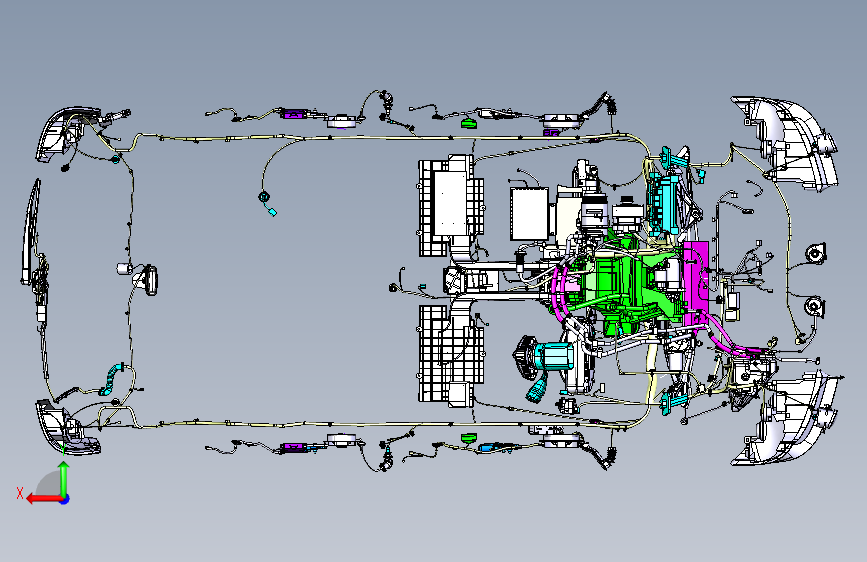Select the white rectangular control module
Image resolution: width=867 pixels, height=562 pixels.
click(x=529, y=214)
